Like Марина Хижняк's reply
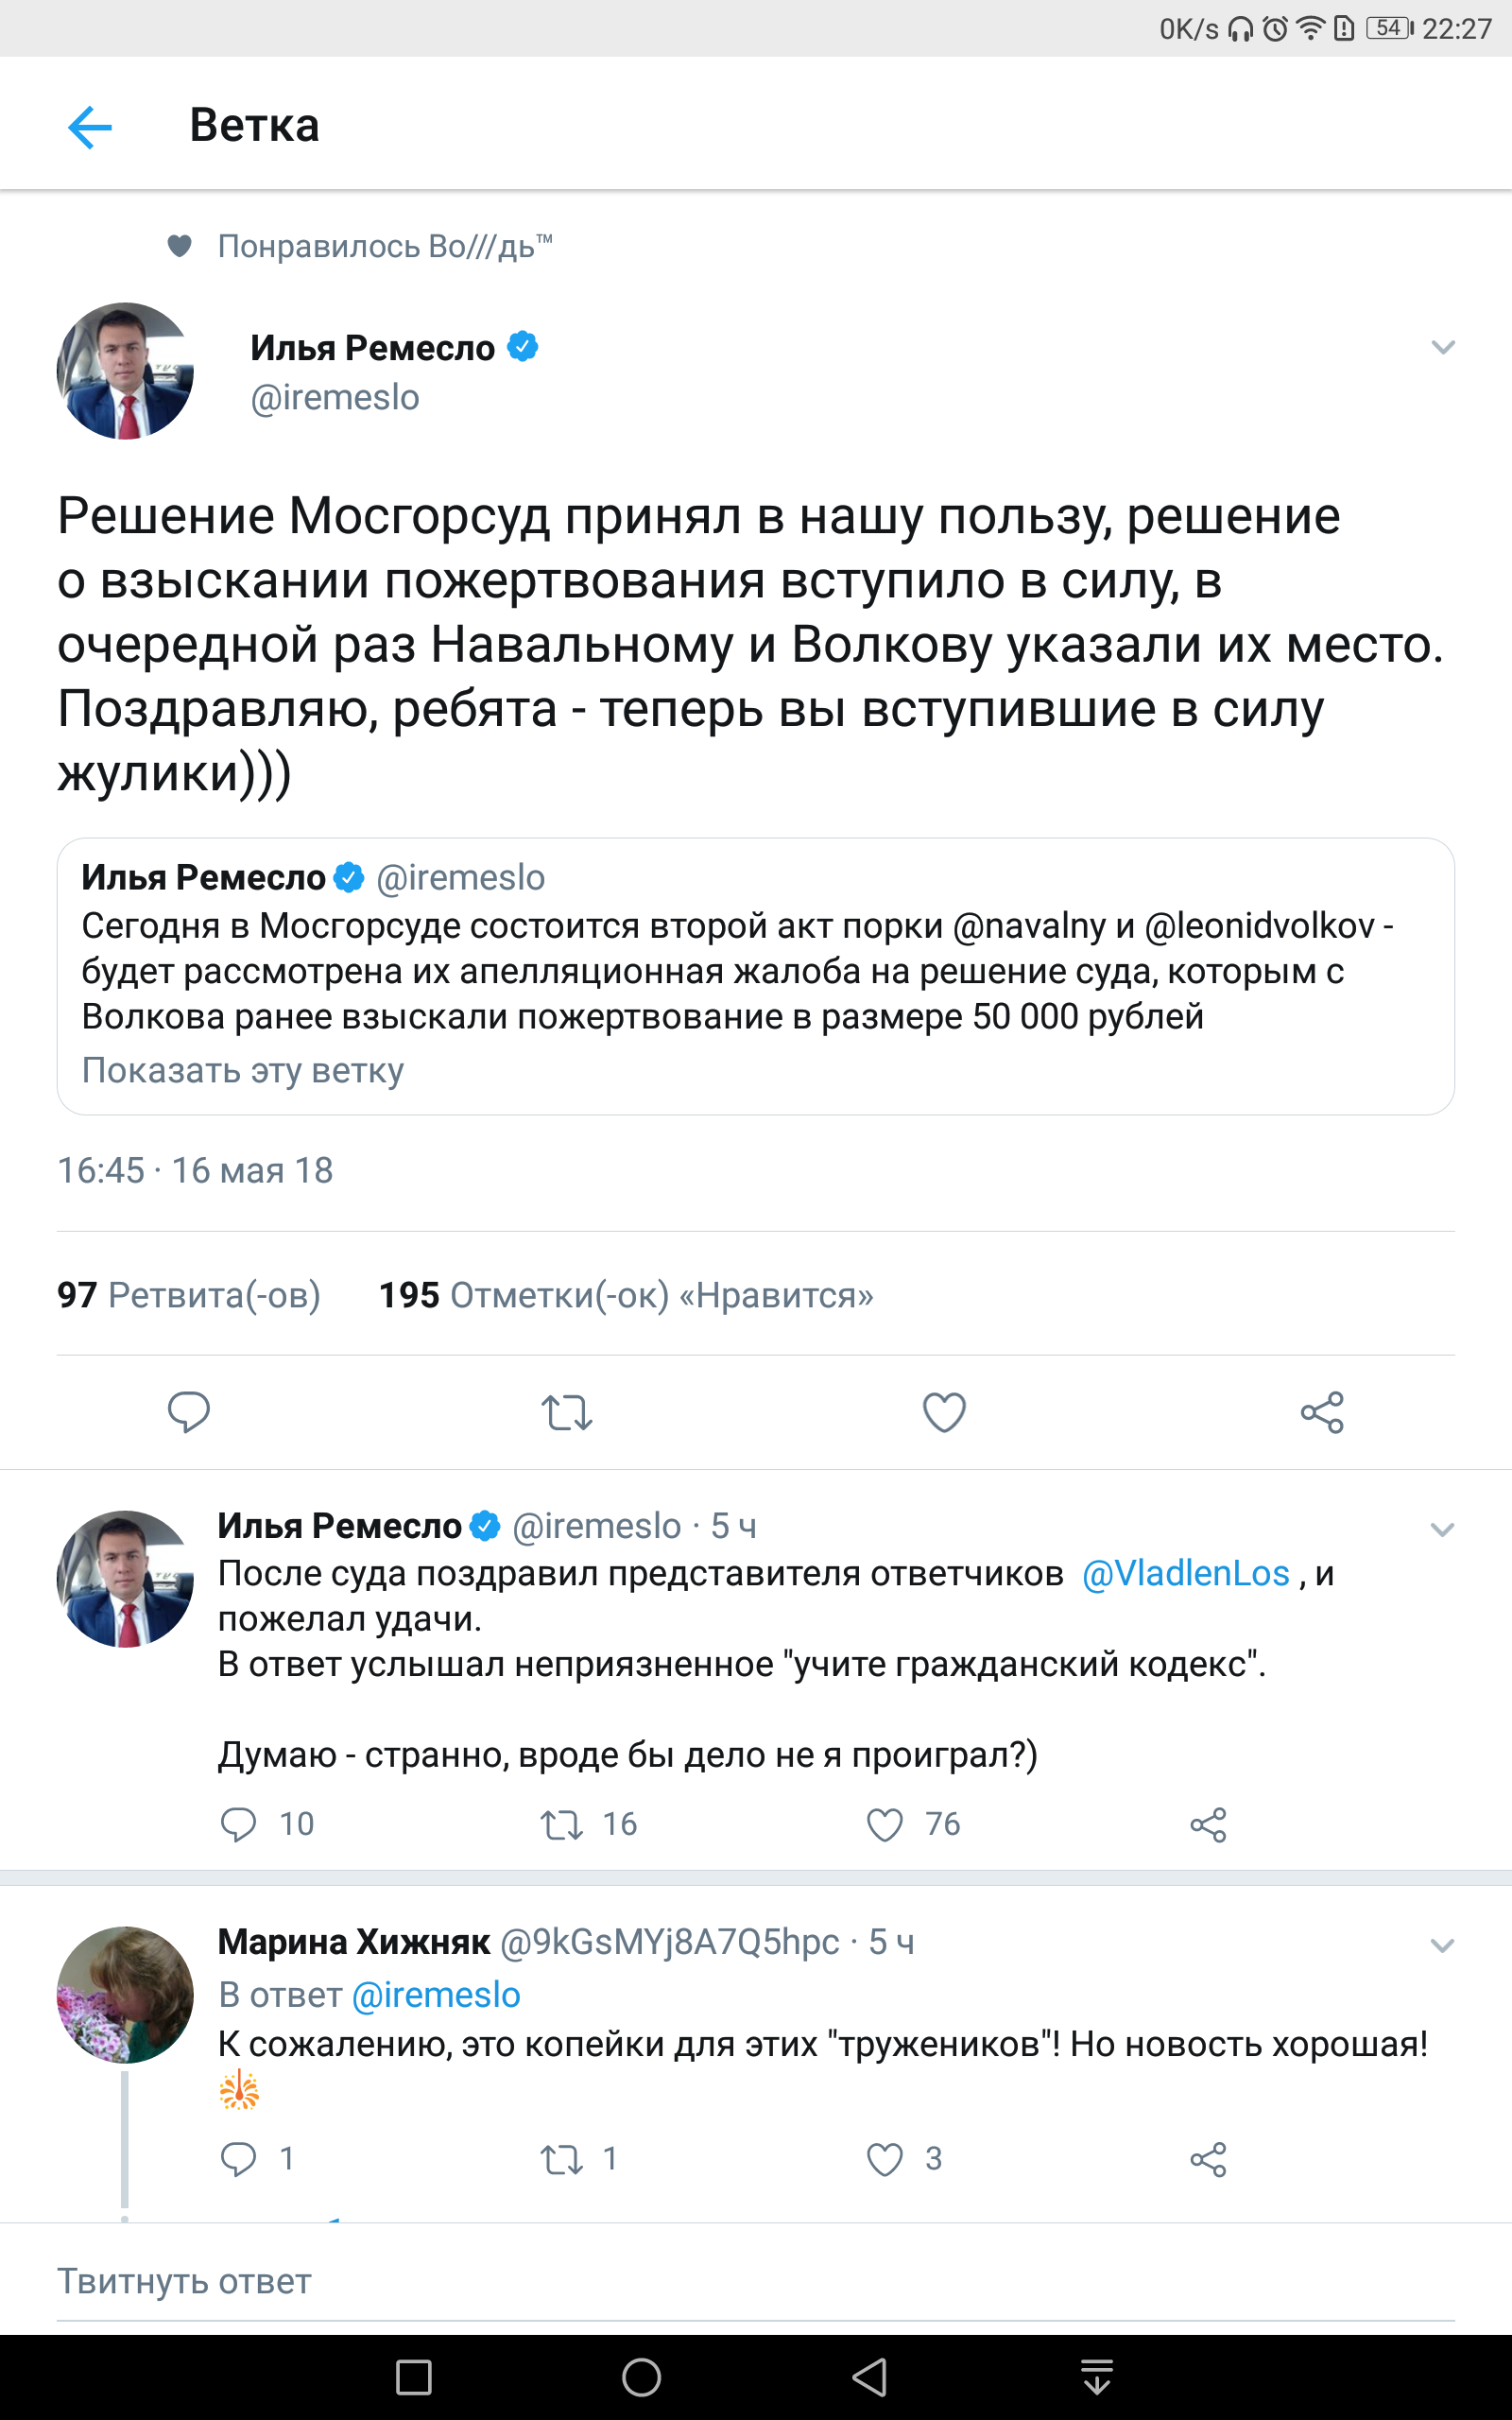Image resolution: width=1512 pixels, height=2420 pixels. tap(885, 2159)
